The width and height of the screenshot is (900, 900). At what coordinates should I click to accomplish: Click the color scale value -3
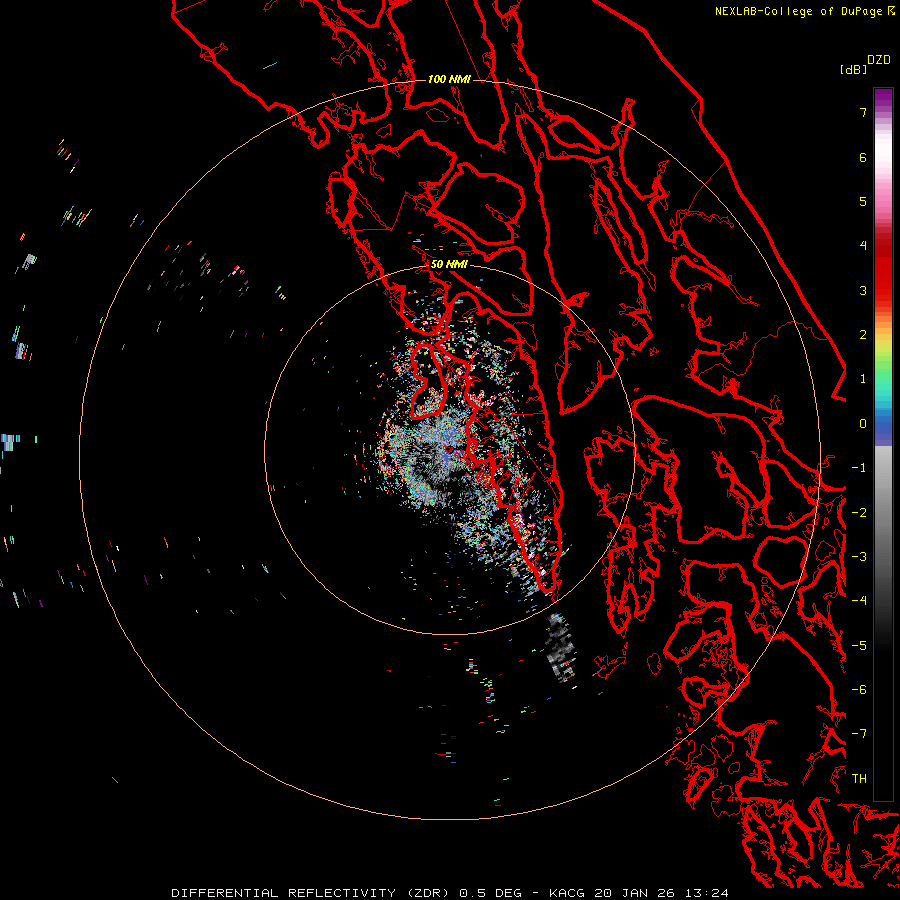[x=859, y=557]
